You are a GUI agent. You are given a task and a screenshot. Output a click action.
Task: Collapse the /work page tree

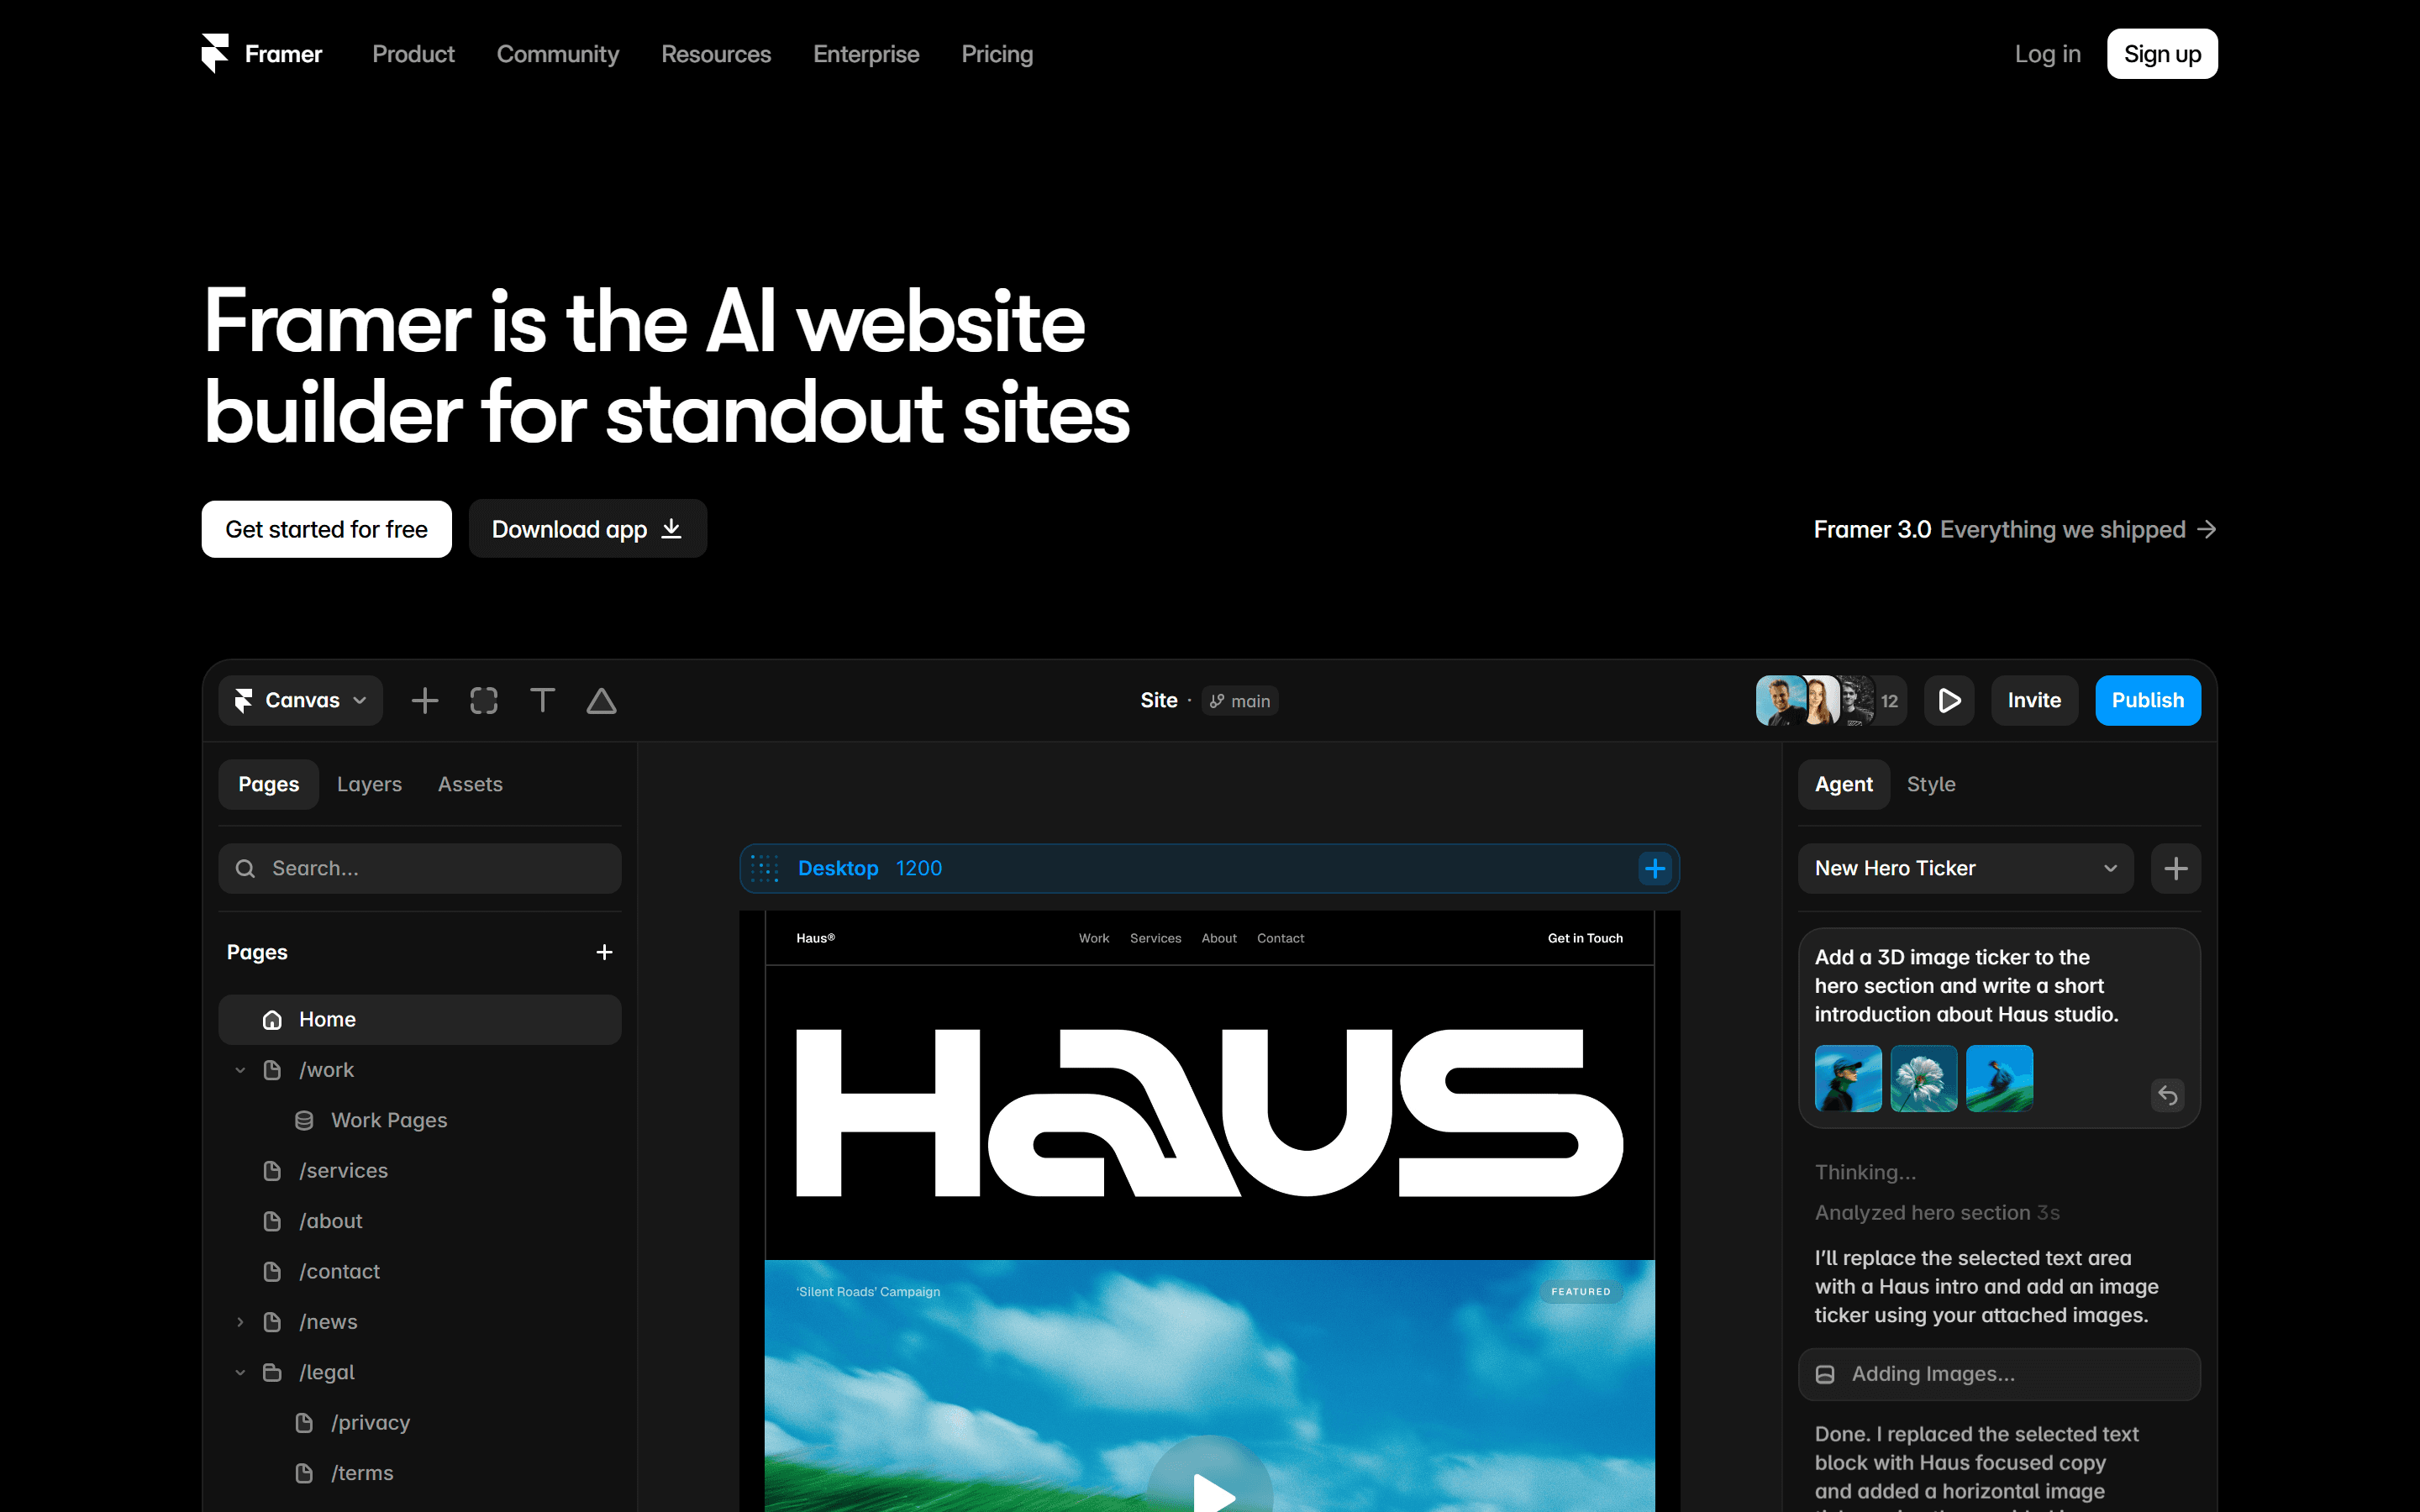coord(240,1070)
